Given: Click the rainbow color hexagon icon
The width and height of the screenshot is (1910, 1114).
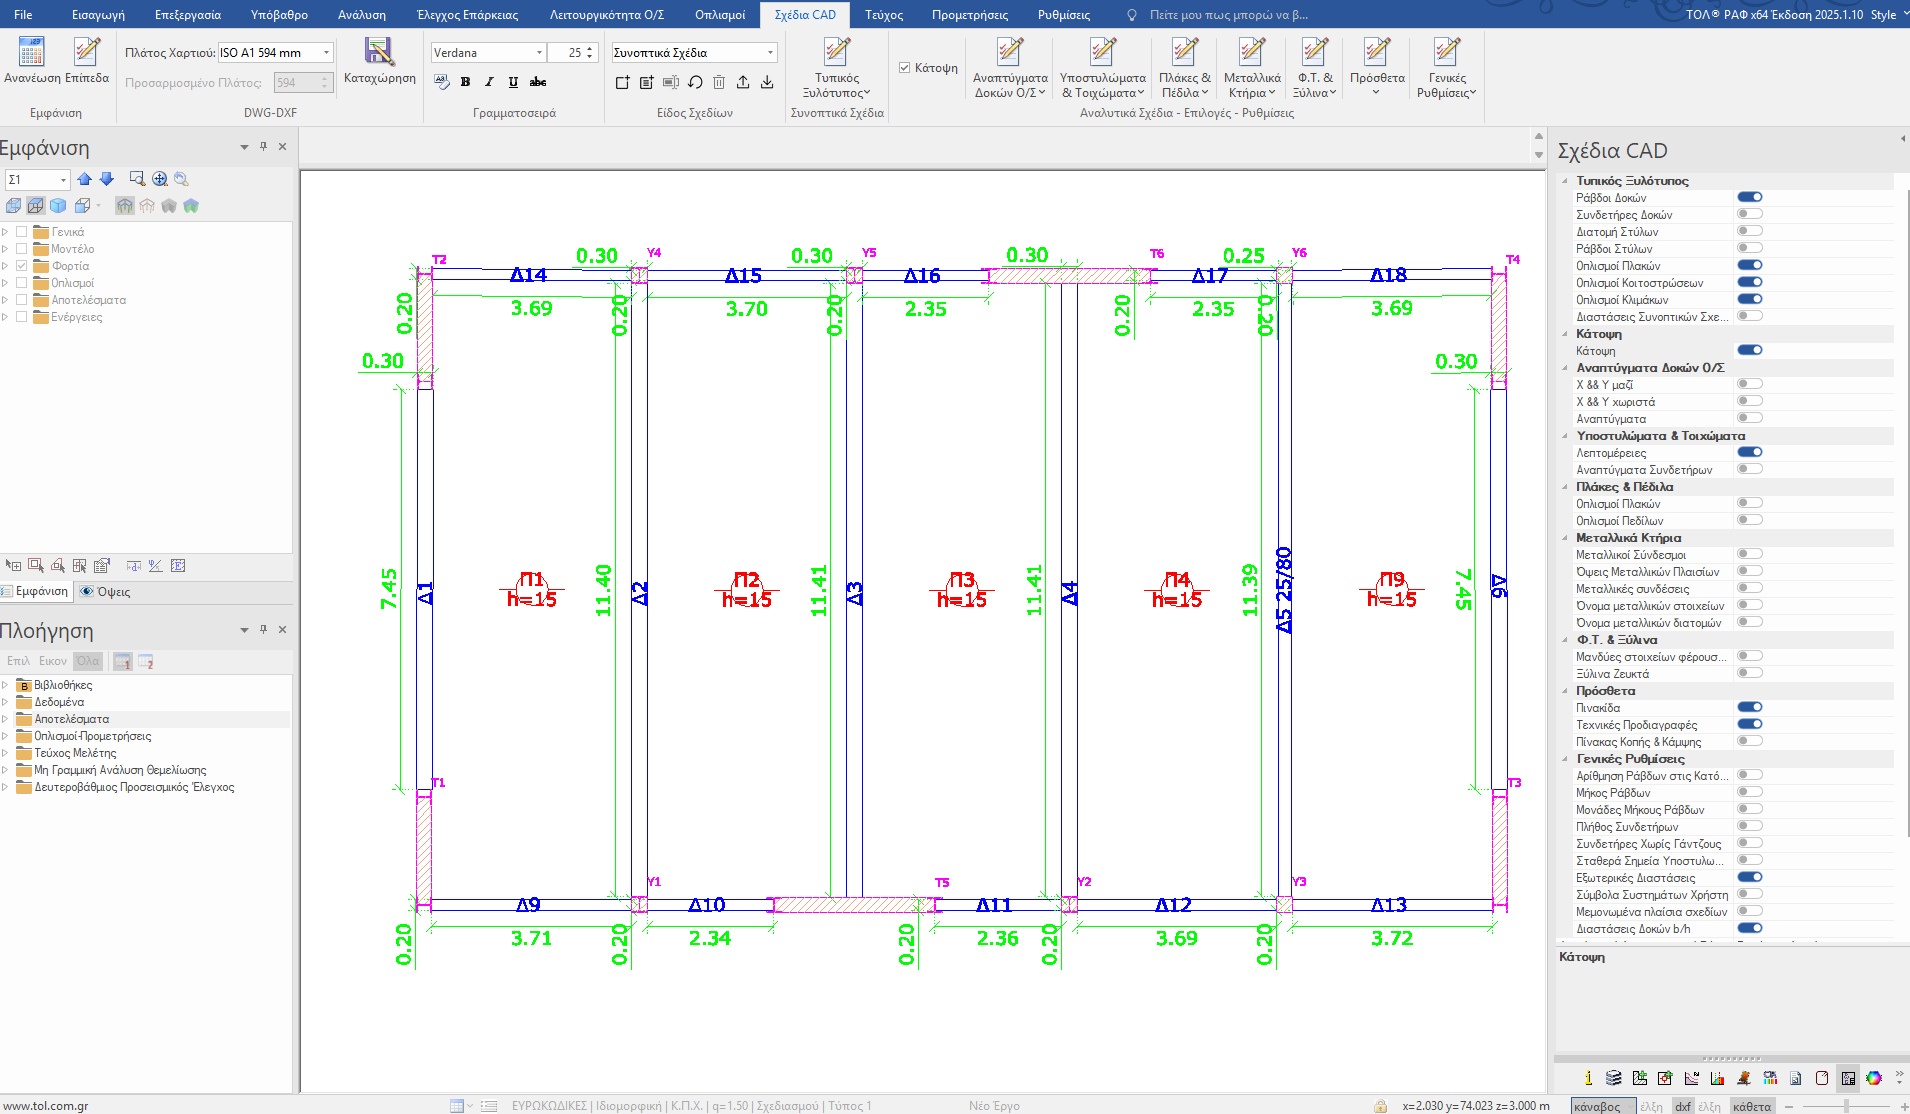Looking at the screenshot, I should tap(1873, 1078).
